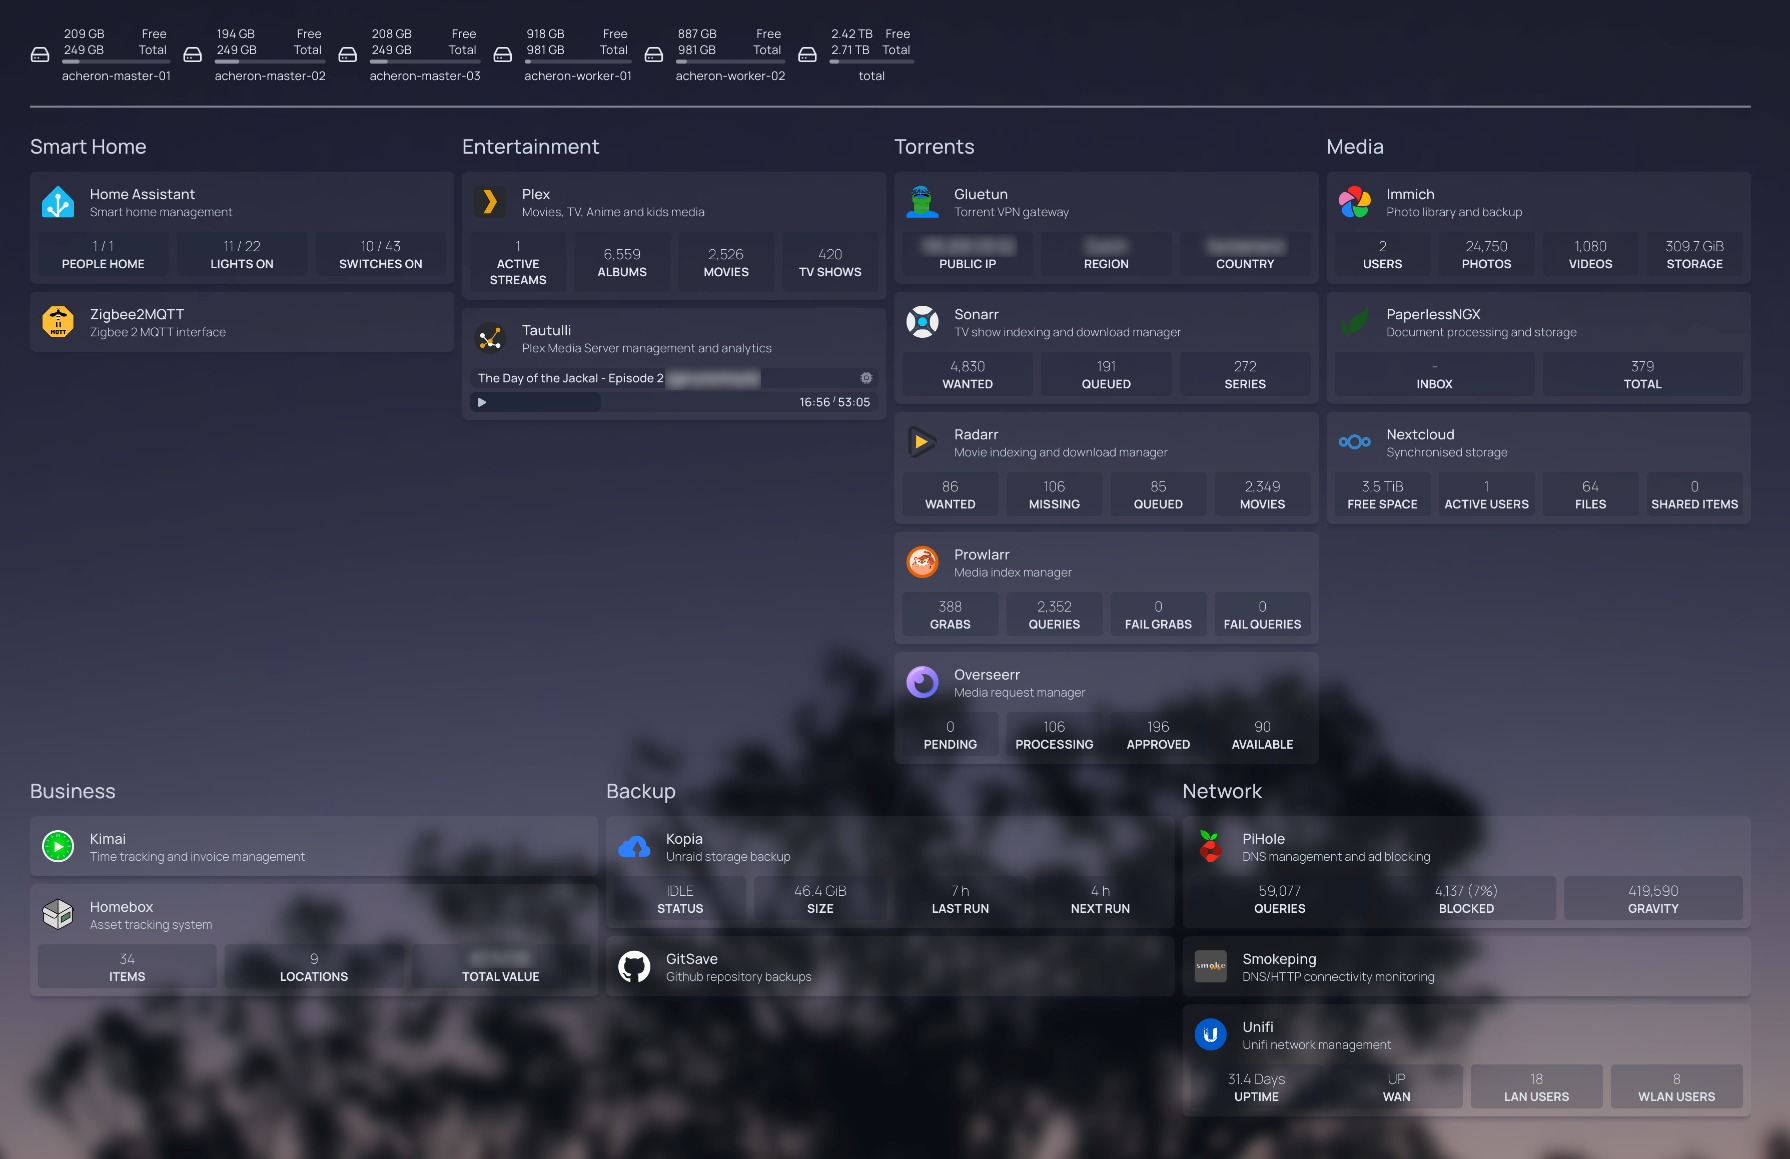
Task: Click the gear icon on Tautulli stream row
Action: coord(866,378)
